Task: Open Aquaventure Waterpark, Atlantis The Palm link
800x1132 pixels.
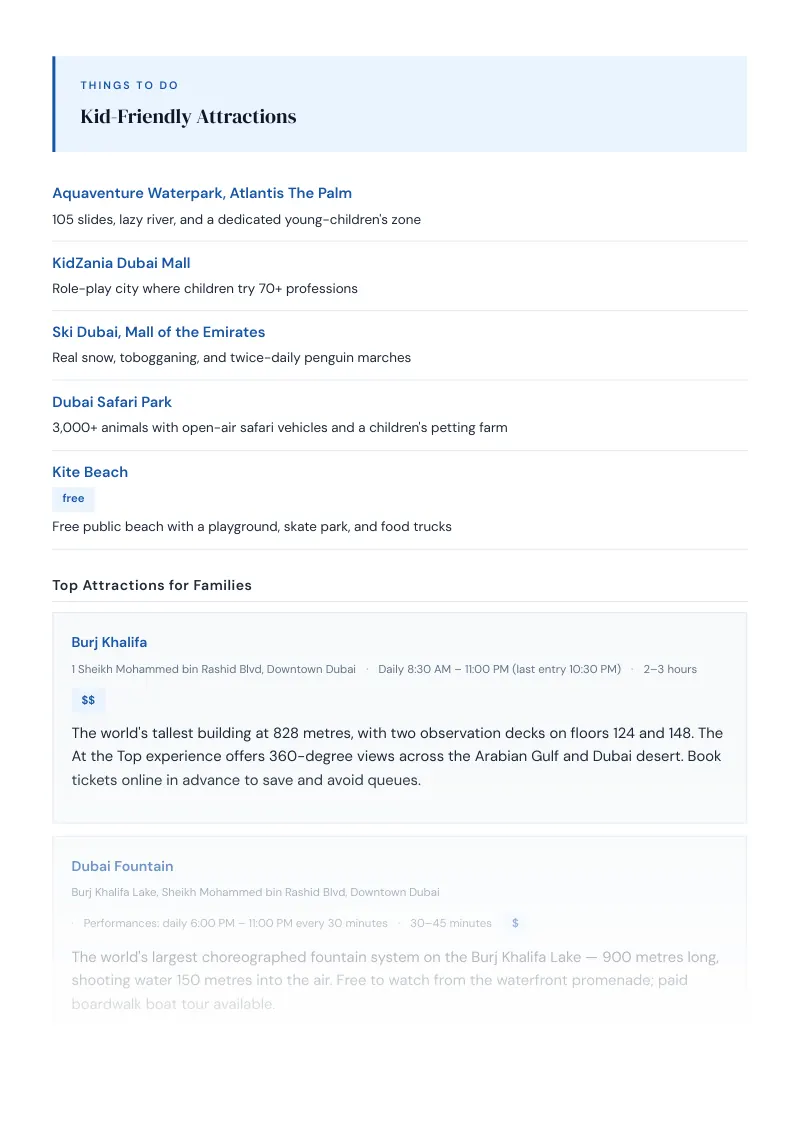Action: click(201, 193)
